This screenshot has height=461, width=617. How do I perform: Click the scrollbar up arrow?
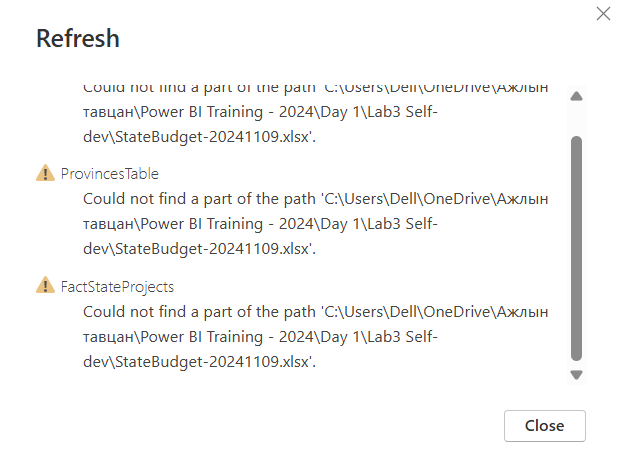pos(576,96)
